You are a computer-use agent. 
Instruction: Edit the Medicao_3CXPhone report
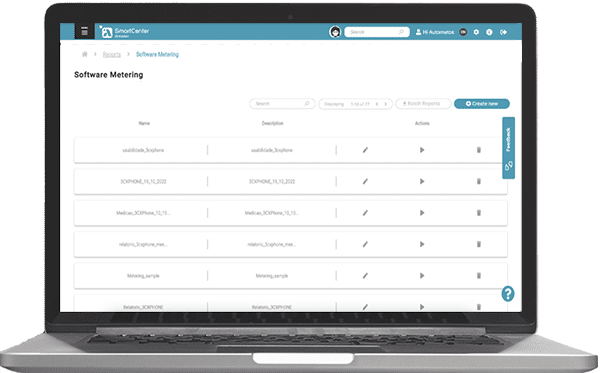365,213
